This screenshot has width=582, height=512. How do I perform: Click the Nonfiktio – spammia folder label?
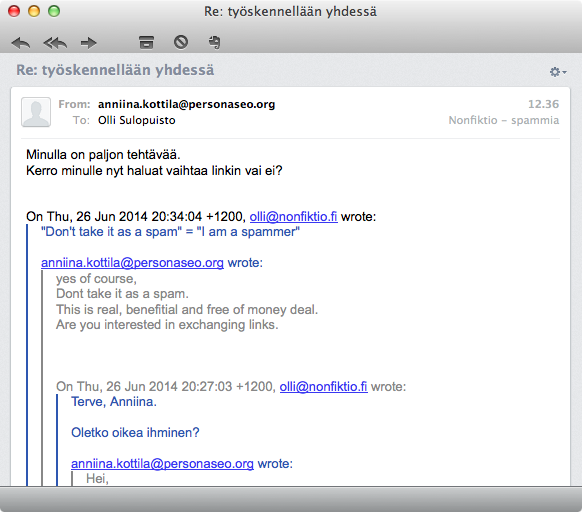(504, 120)
